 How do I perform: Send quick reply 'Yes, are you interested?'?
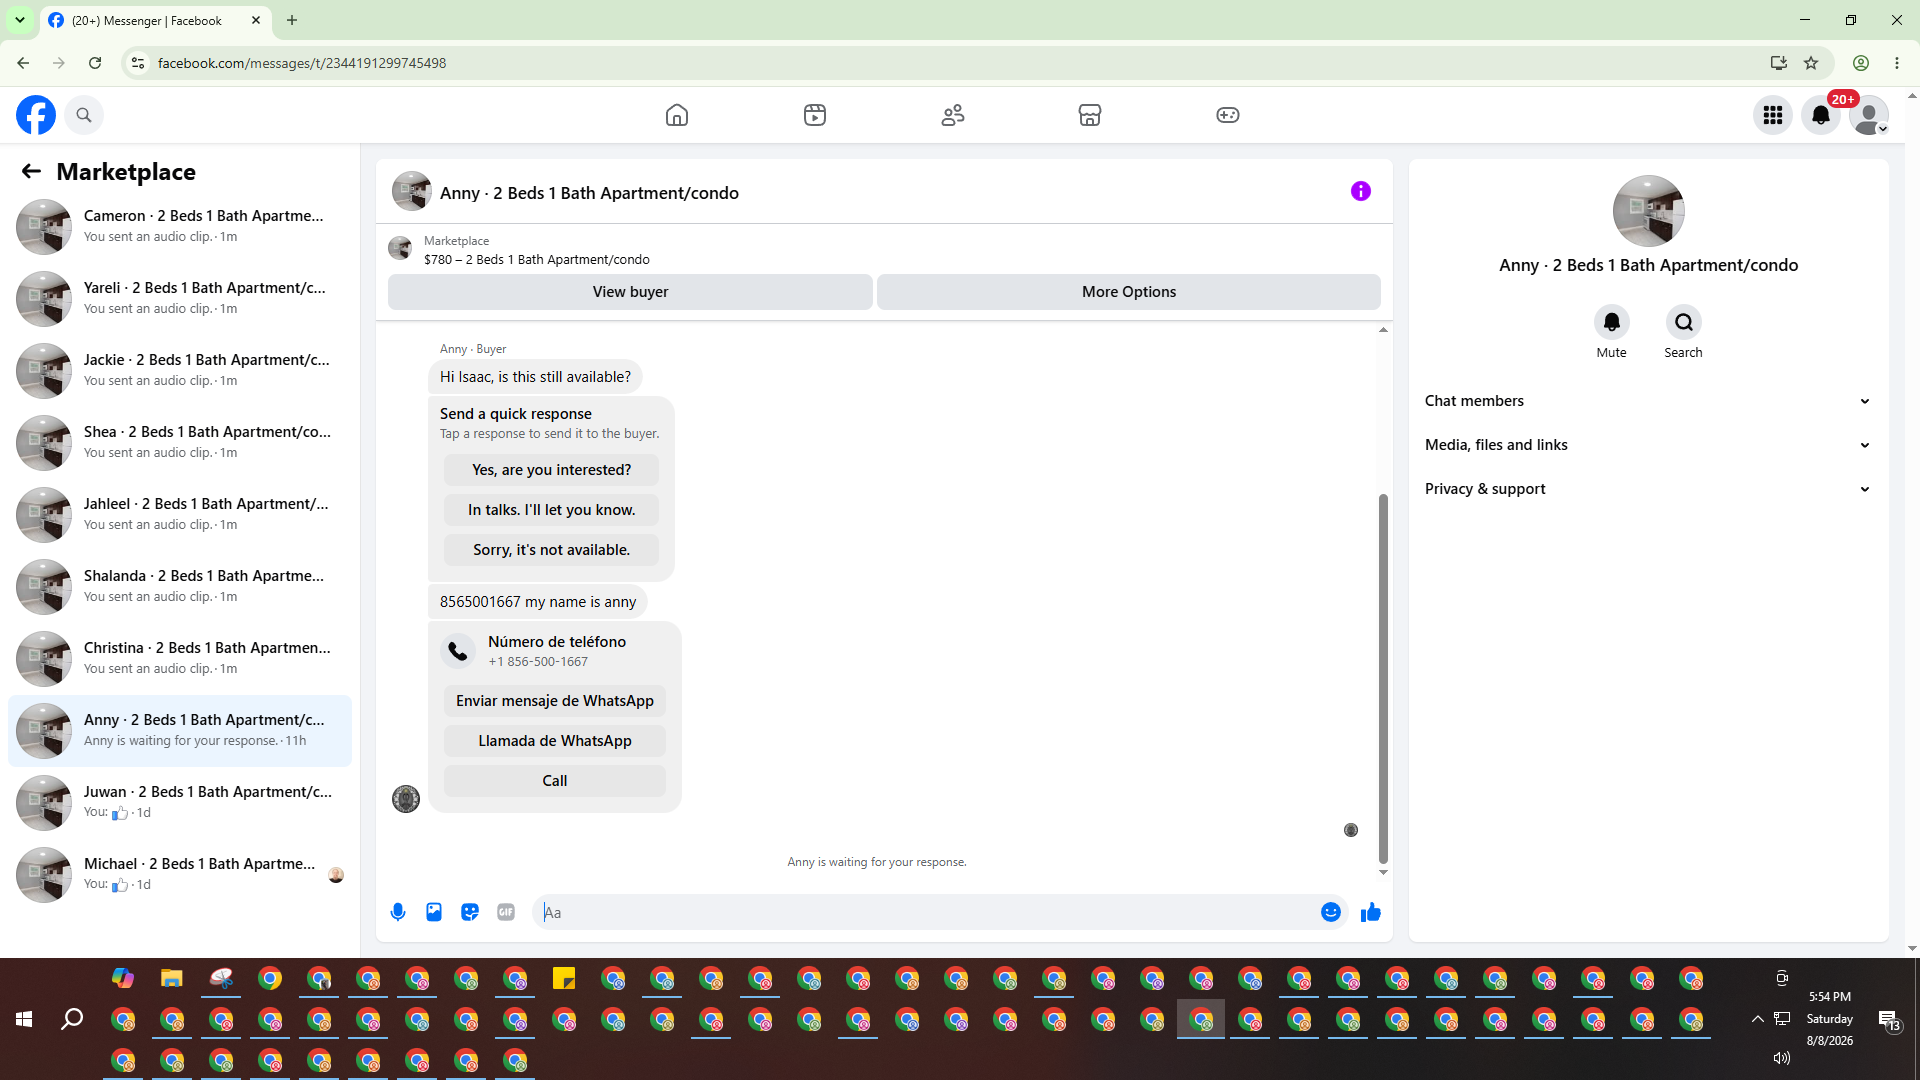552,470
